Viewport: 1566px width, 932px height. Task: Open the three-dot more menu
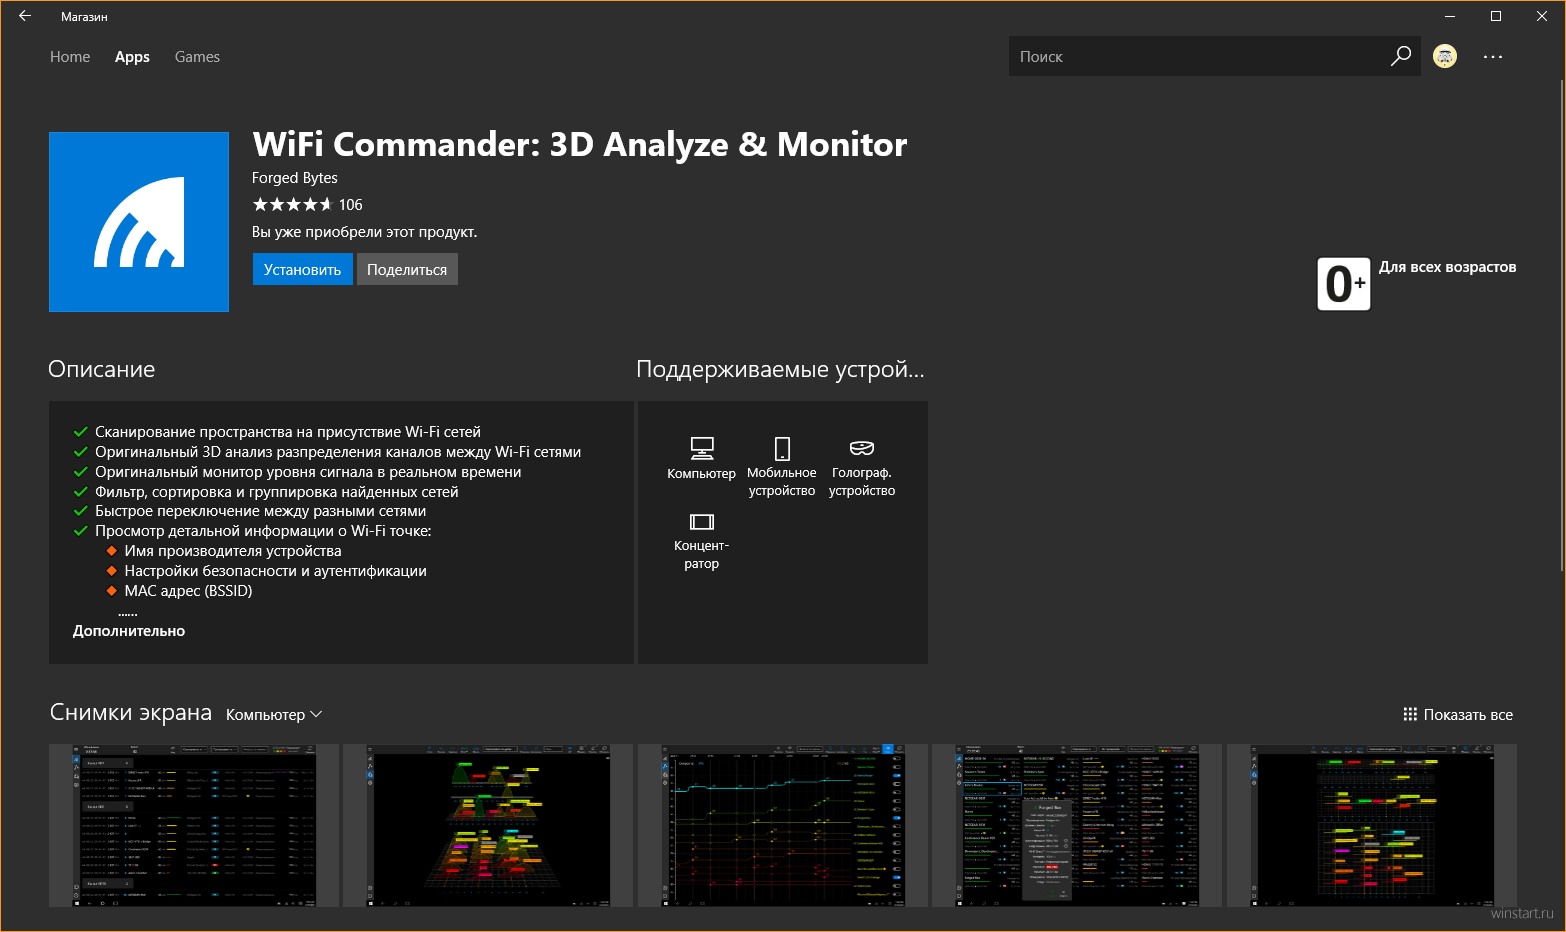(1493, 57)
